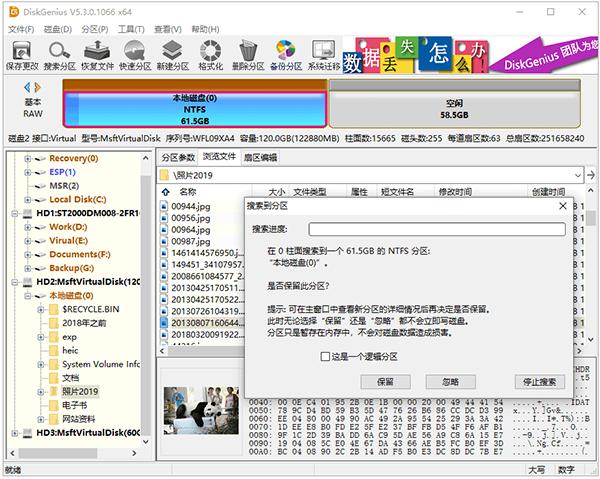
Task: Click the 保留 button in dialog
Action: point(385,381)
